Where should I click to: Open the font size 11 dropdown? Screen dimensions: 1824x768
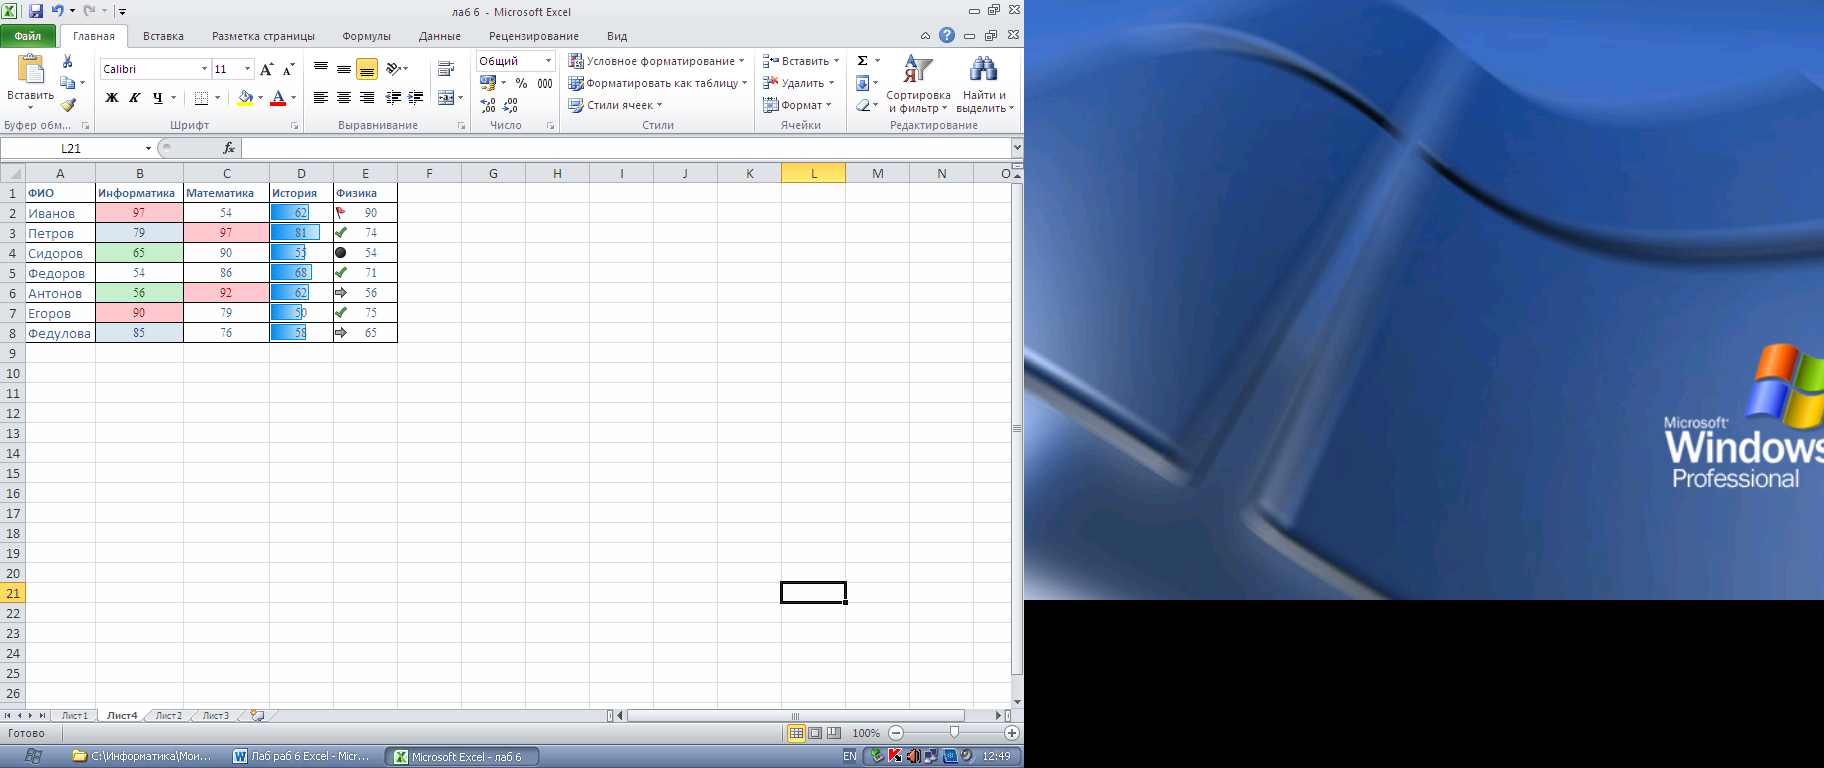pos(247,69)
